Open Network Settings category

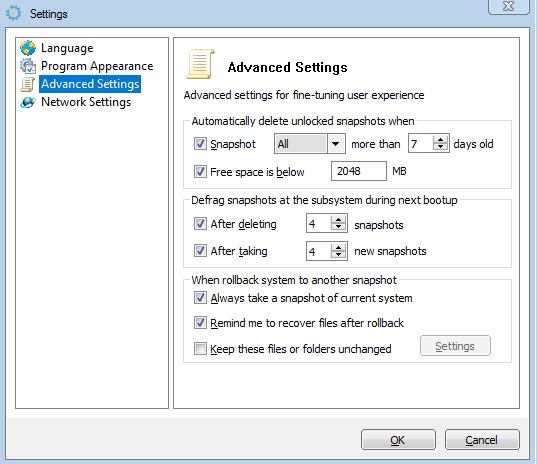click(86, 102)
